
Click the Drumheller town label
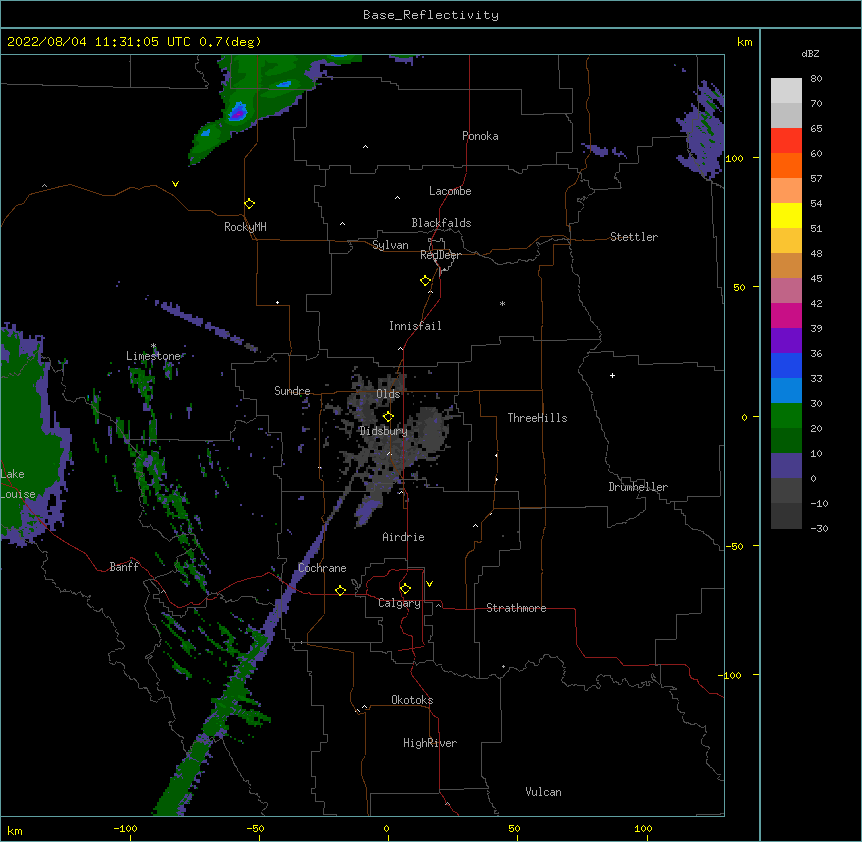click(x=638, y=487)
